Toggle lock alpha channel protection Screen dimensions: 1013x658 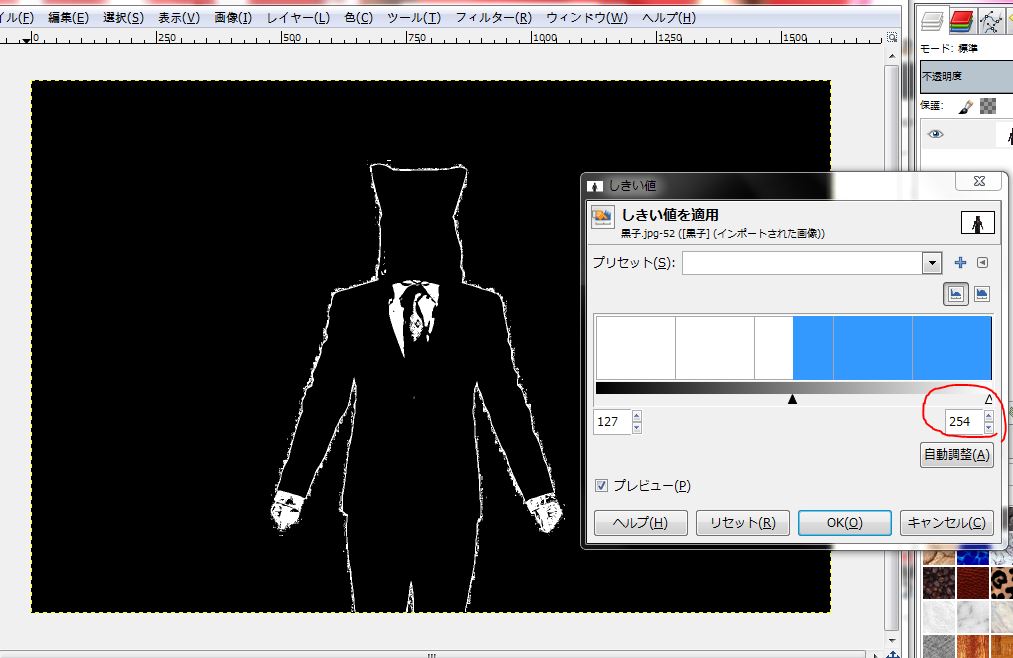click(x=986, y=105)
